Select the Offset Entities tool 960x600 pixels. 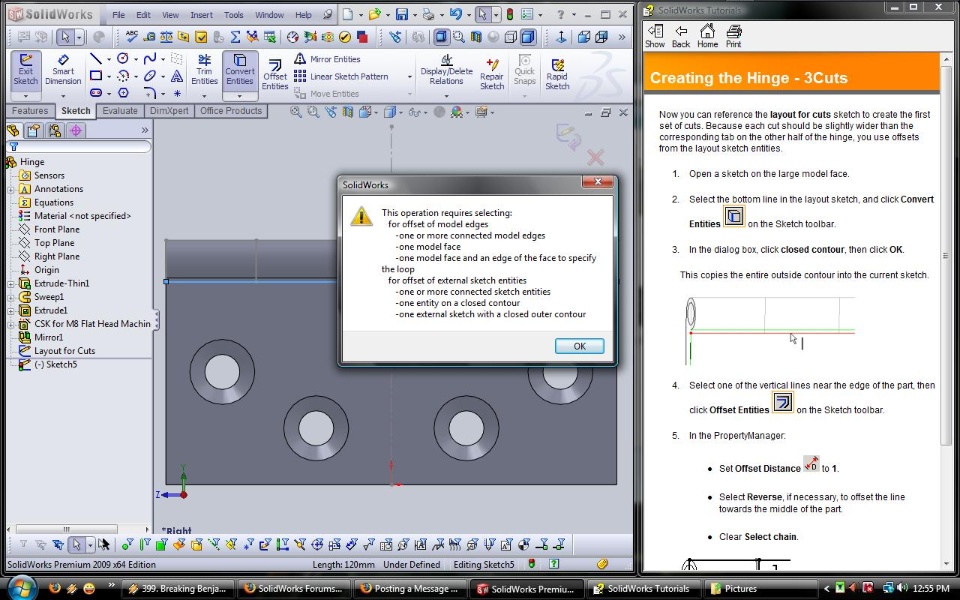pyautogui.click(x=275, y=74)
